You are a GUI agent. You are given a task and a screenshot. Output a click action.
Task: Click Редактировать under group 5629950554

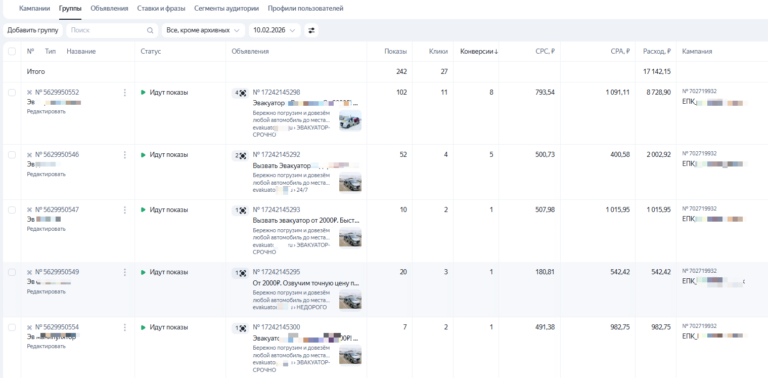(46, 347)
